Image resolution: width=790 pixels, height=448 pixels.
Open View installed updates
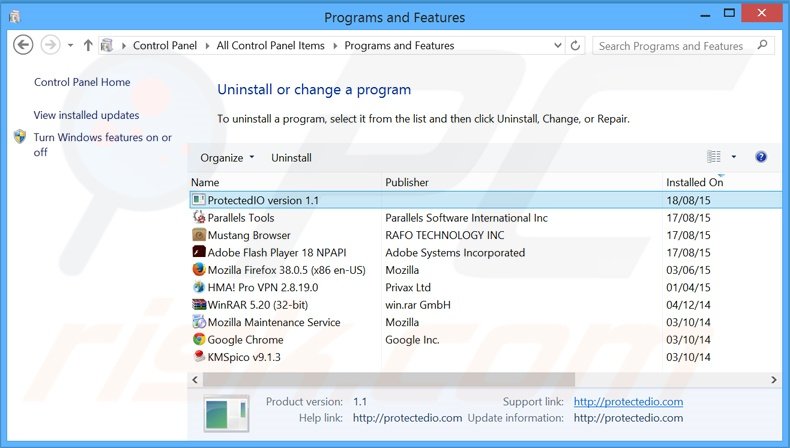click(x=86, y=115)
